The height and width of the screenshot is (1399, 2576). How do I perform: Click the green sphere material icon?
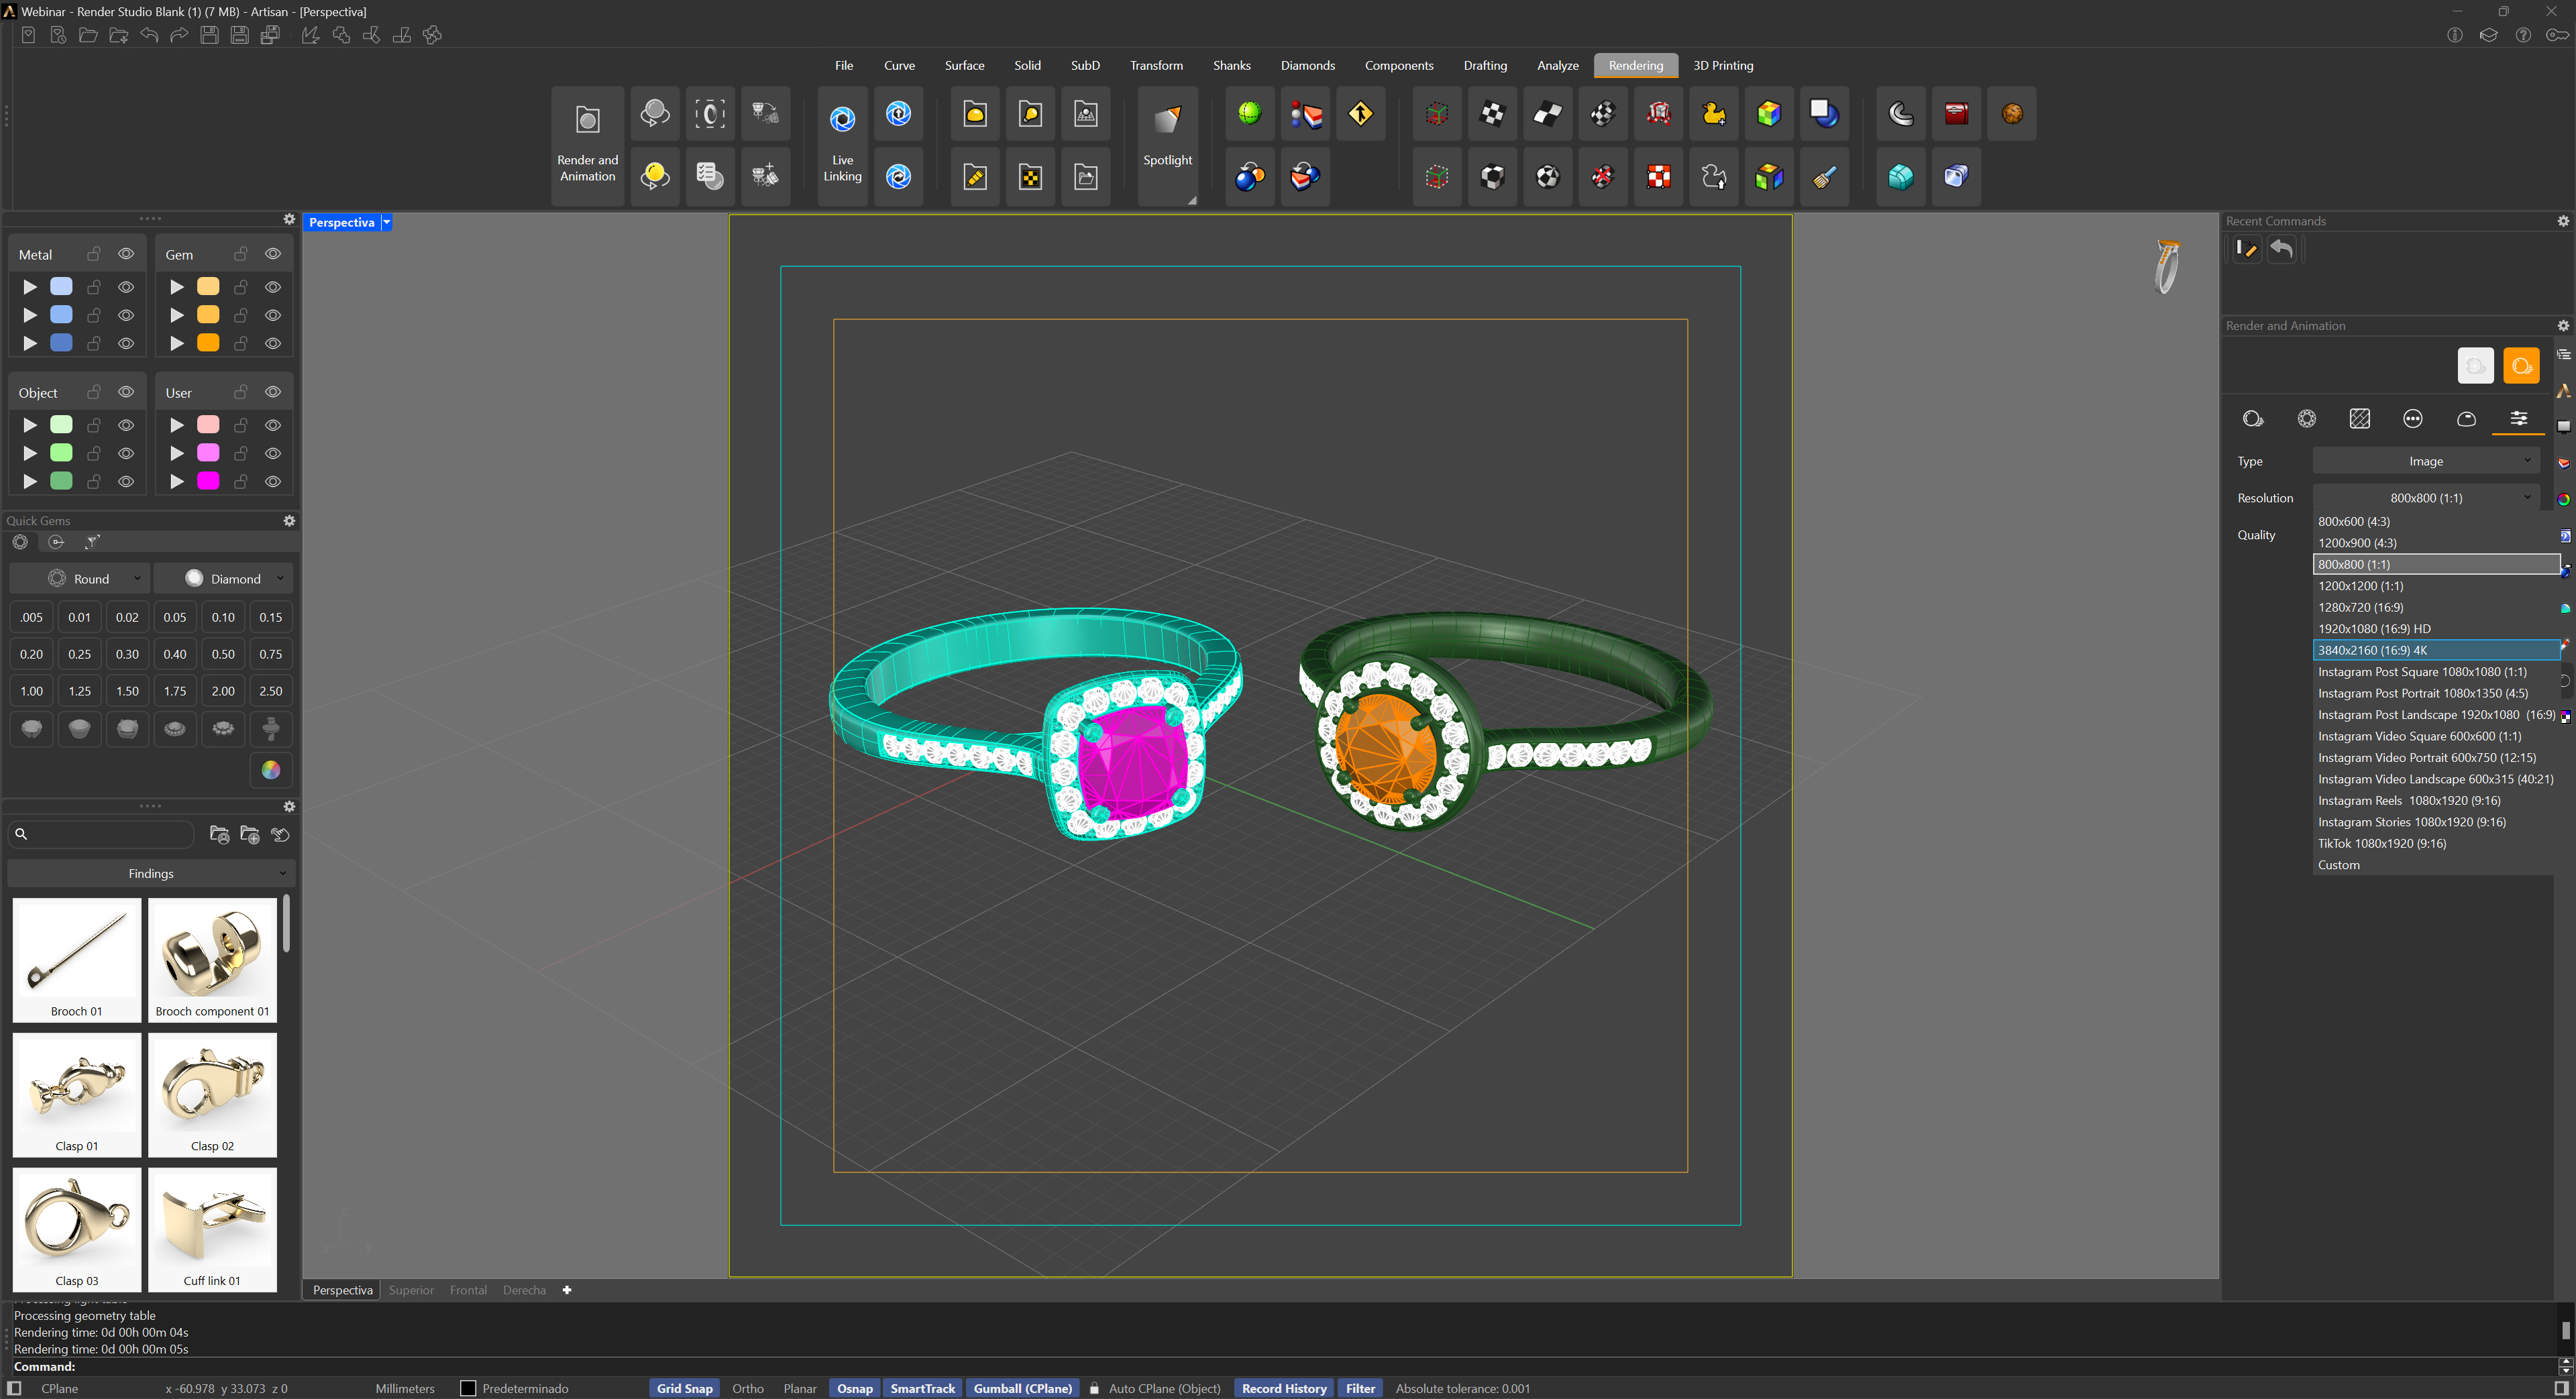[x=1249, y=114]
